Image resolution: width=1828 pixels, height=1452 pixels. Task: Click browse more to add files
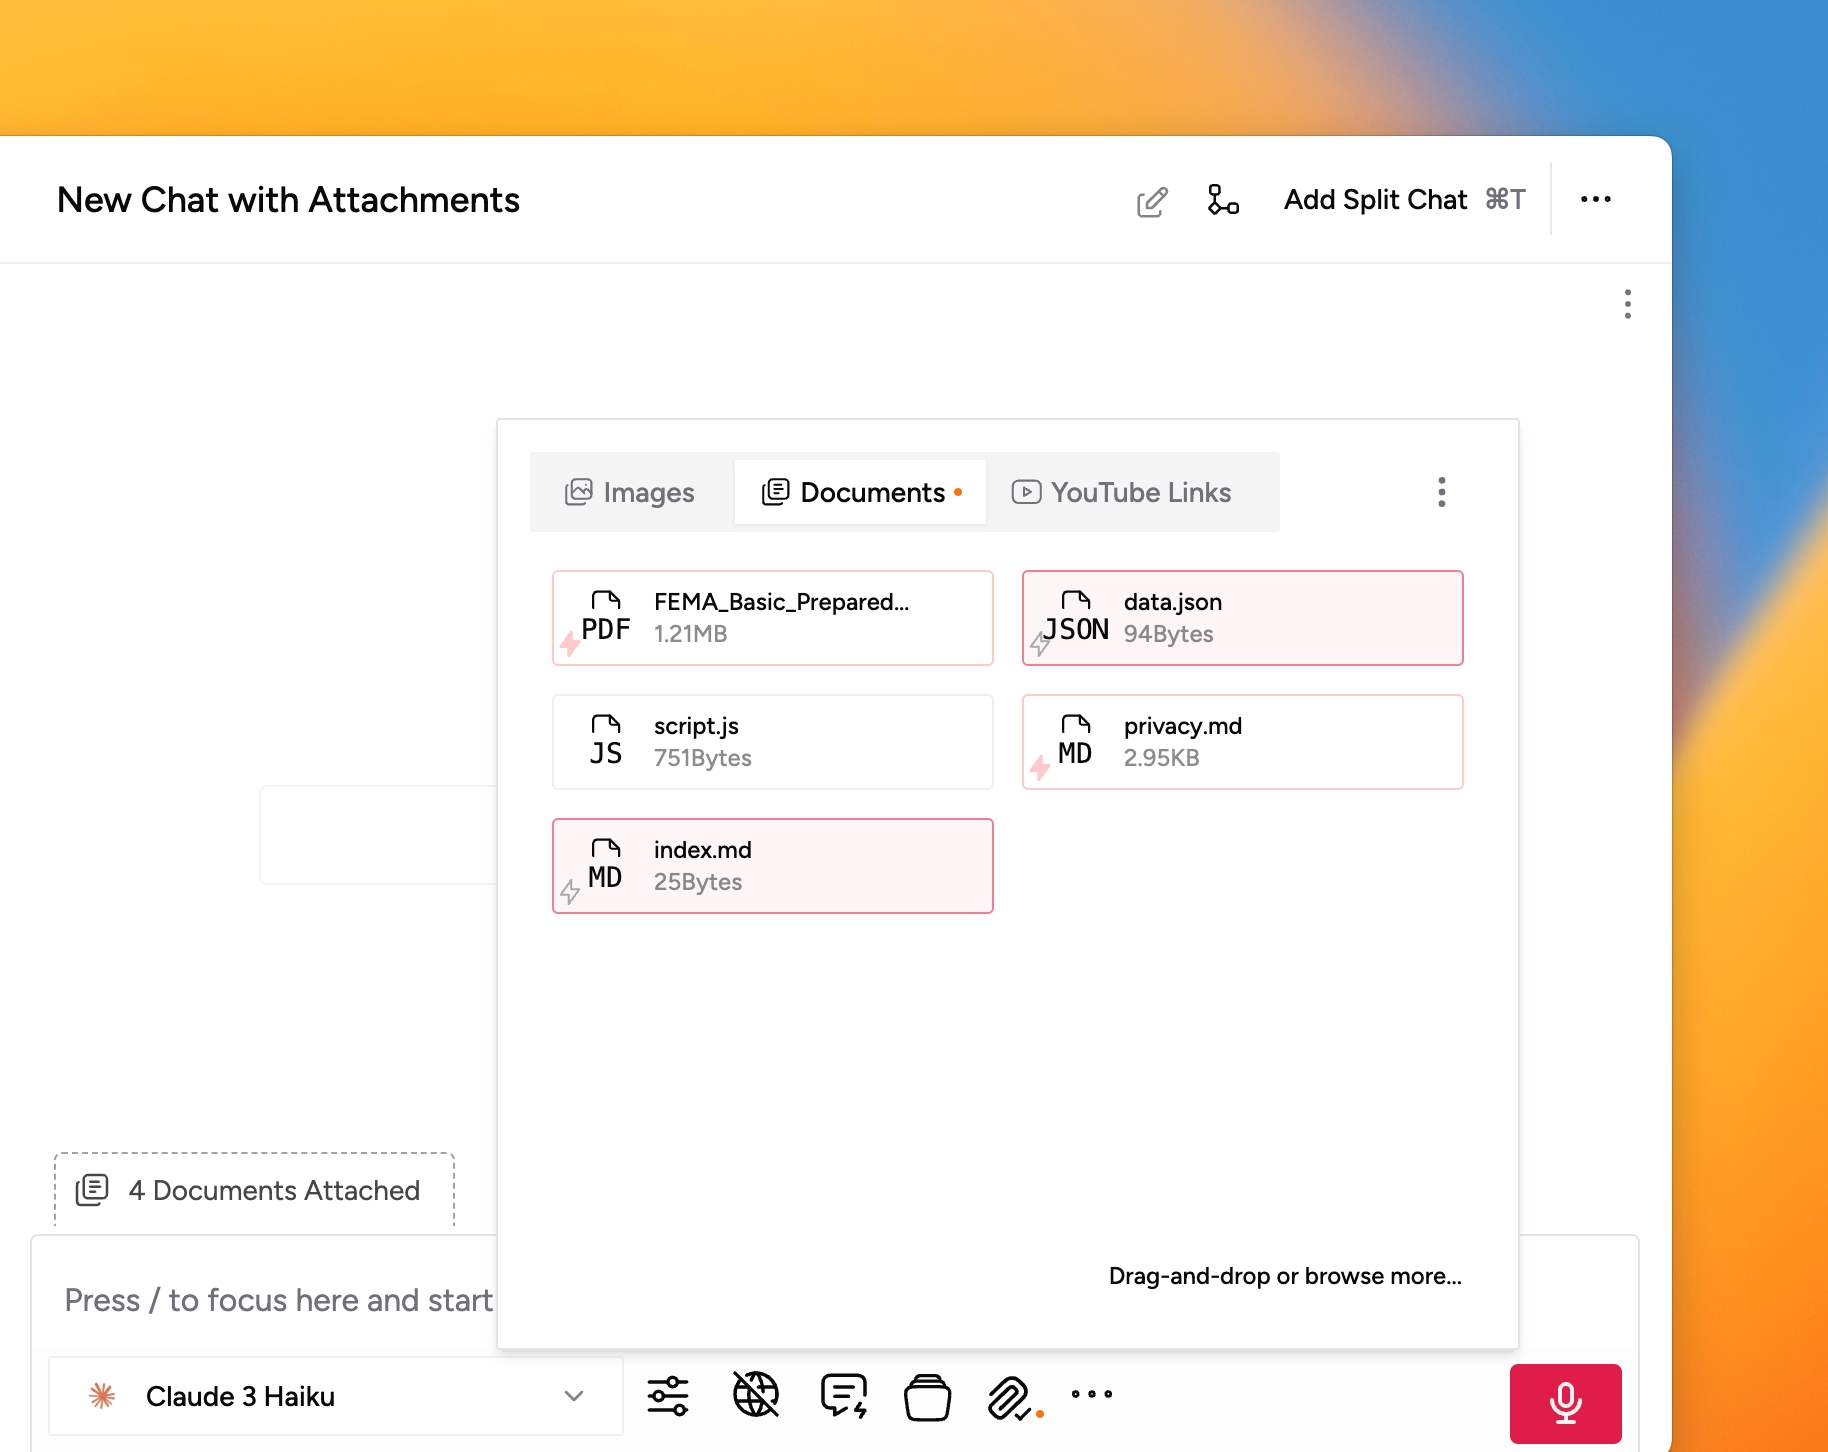point(1284,1276)
